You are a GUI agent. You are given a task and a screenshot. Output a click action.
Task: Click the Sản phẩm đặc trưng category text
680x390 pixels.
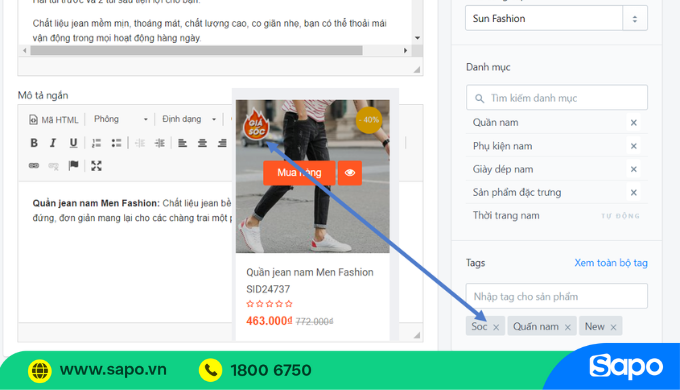(517, 192)
